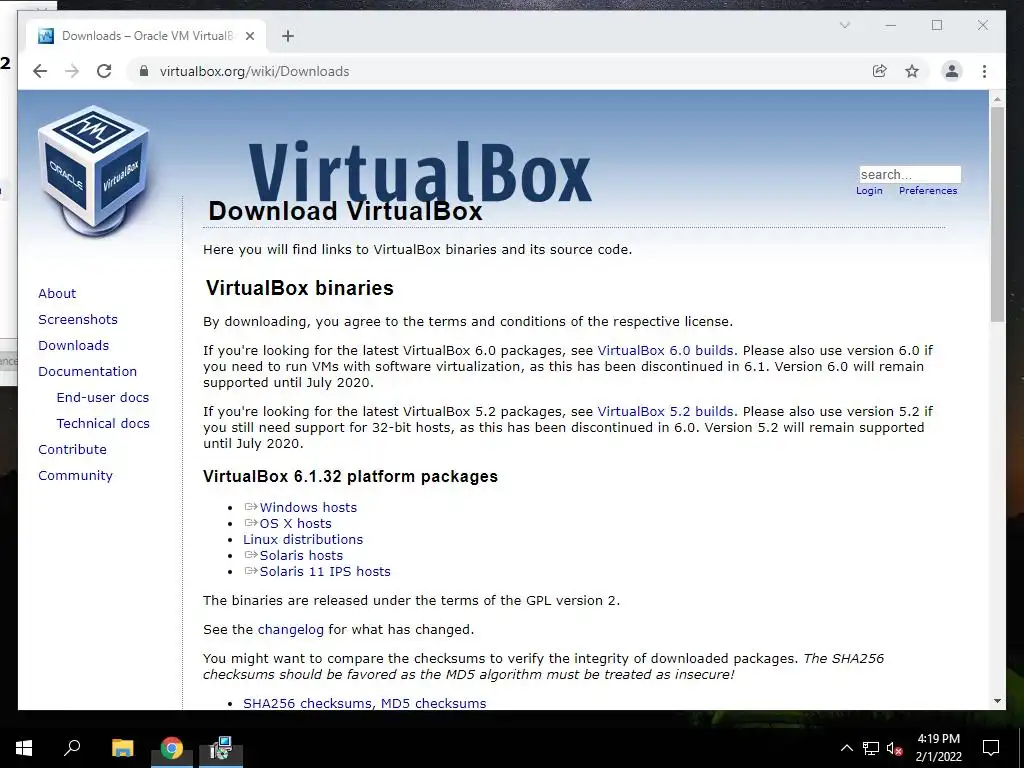This screenshot has width=1024, height=768.
Task: Open a new tab with the plus button
Action: coord(288,36)
